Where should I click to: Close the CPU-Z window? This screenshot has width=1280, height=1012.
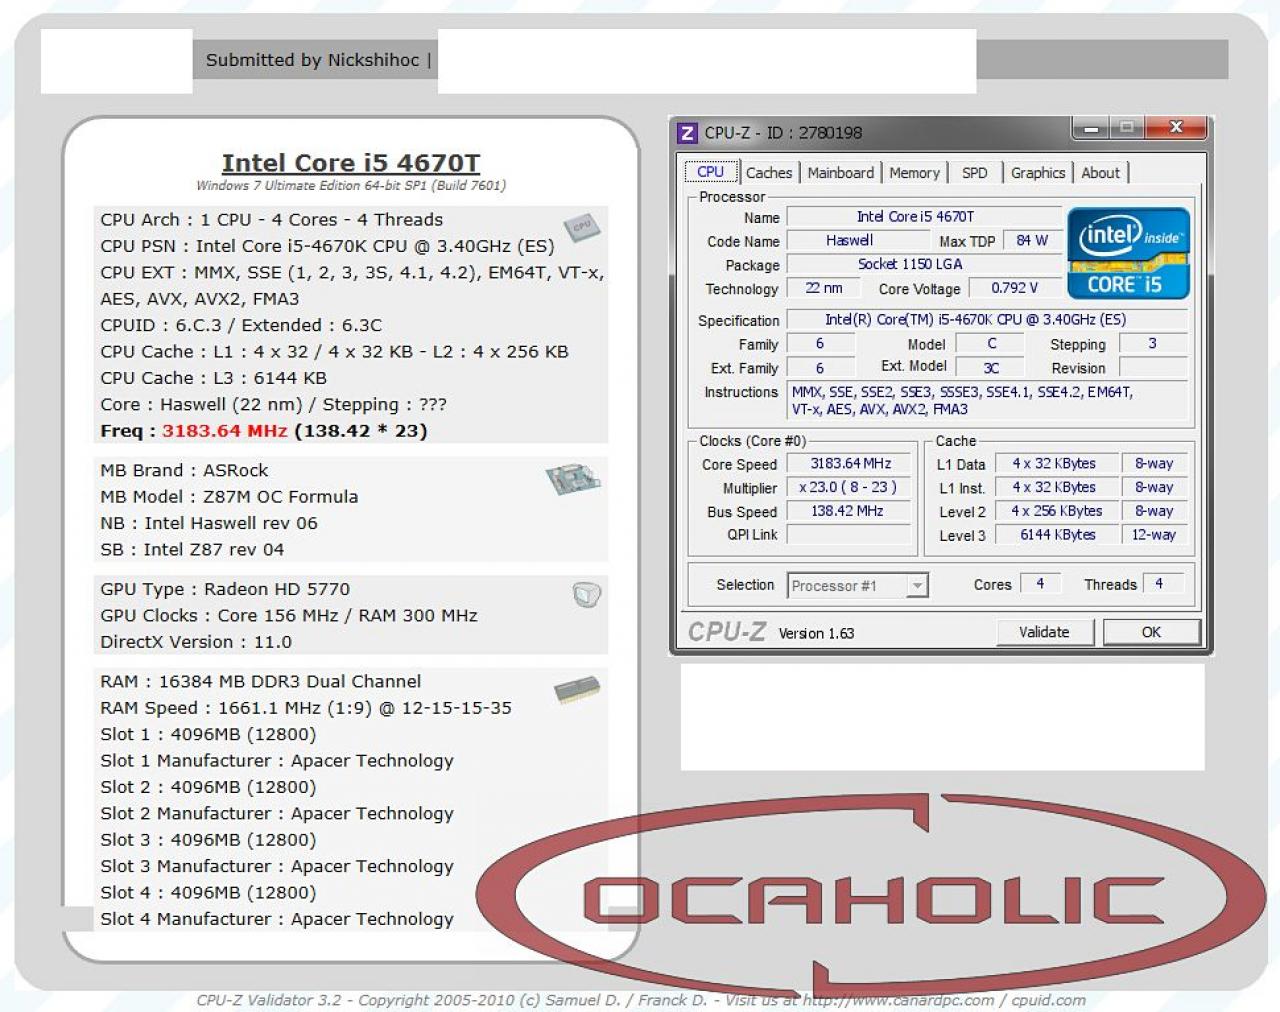point(1176,128)
